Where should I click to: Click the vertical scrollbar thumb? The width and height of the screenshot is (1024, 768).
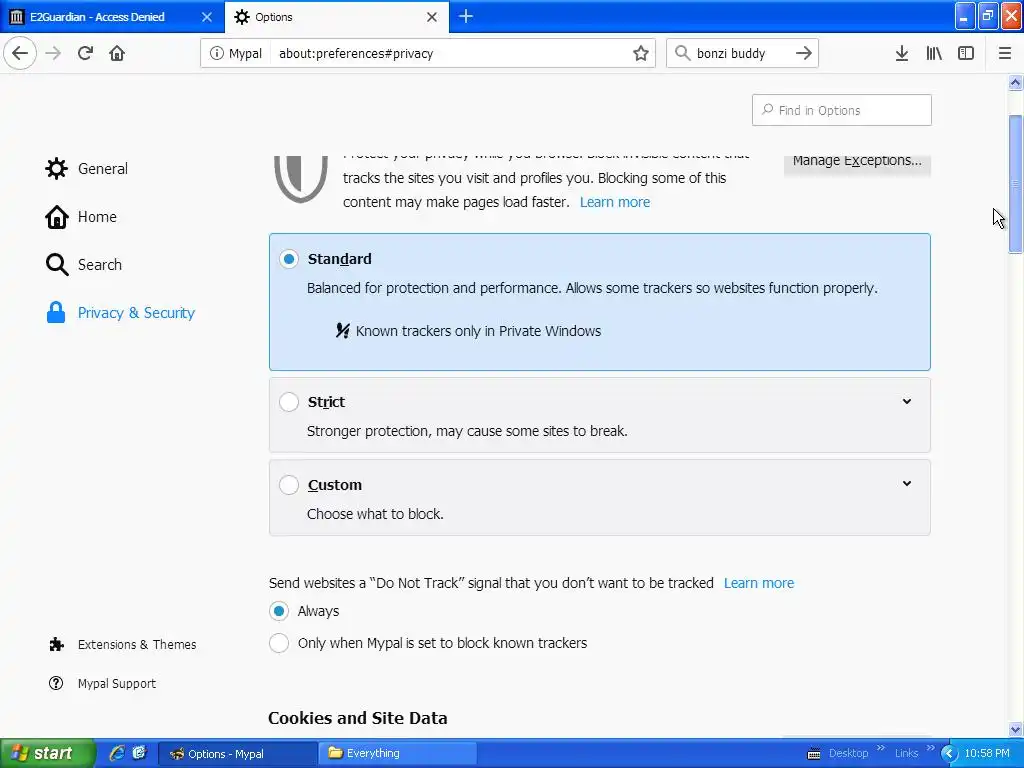[1016, 184]
